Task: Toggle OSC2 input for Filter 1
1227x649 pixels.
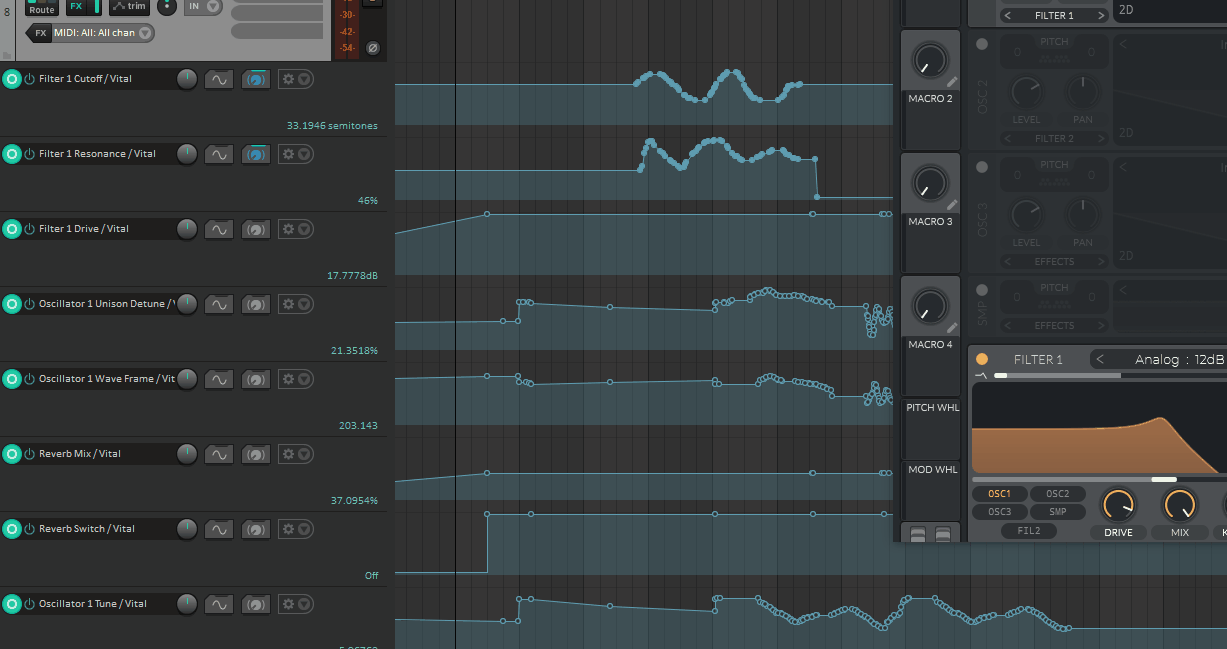Action: click(1058, 494)
